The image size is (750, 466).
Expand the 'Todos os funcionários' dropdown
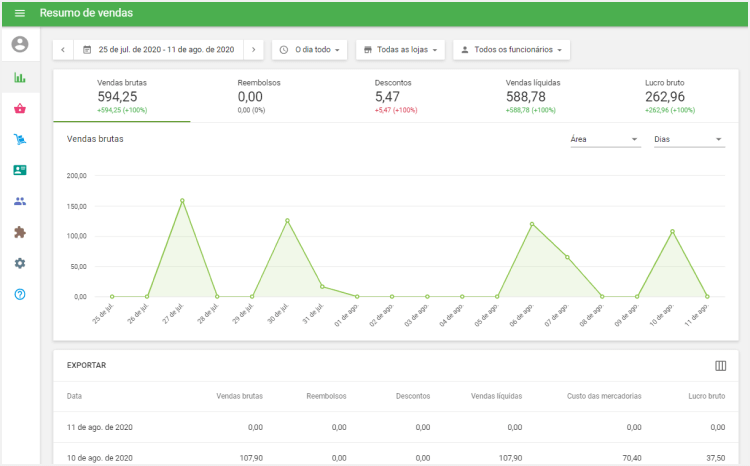coord(510,49)
